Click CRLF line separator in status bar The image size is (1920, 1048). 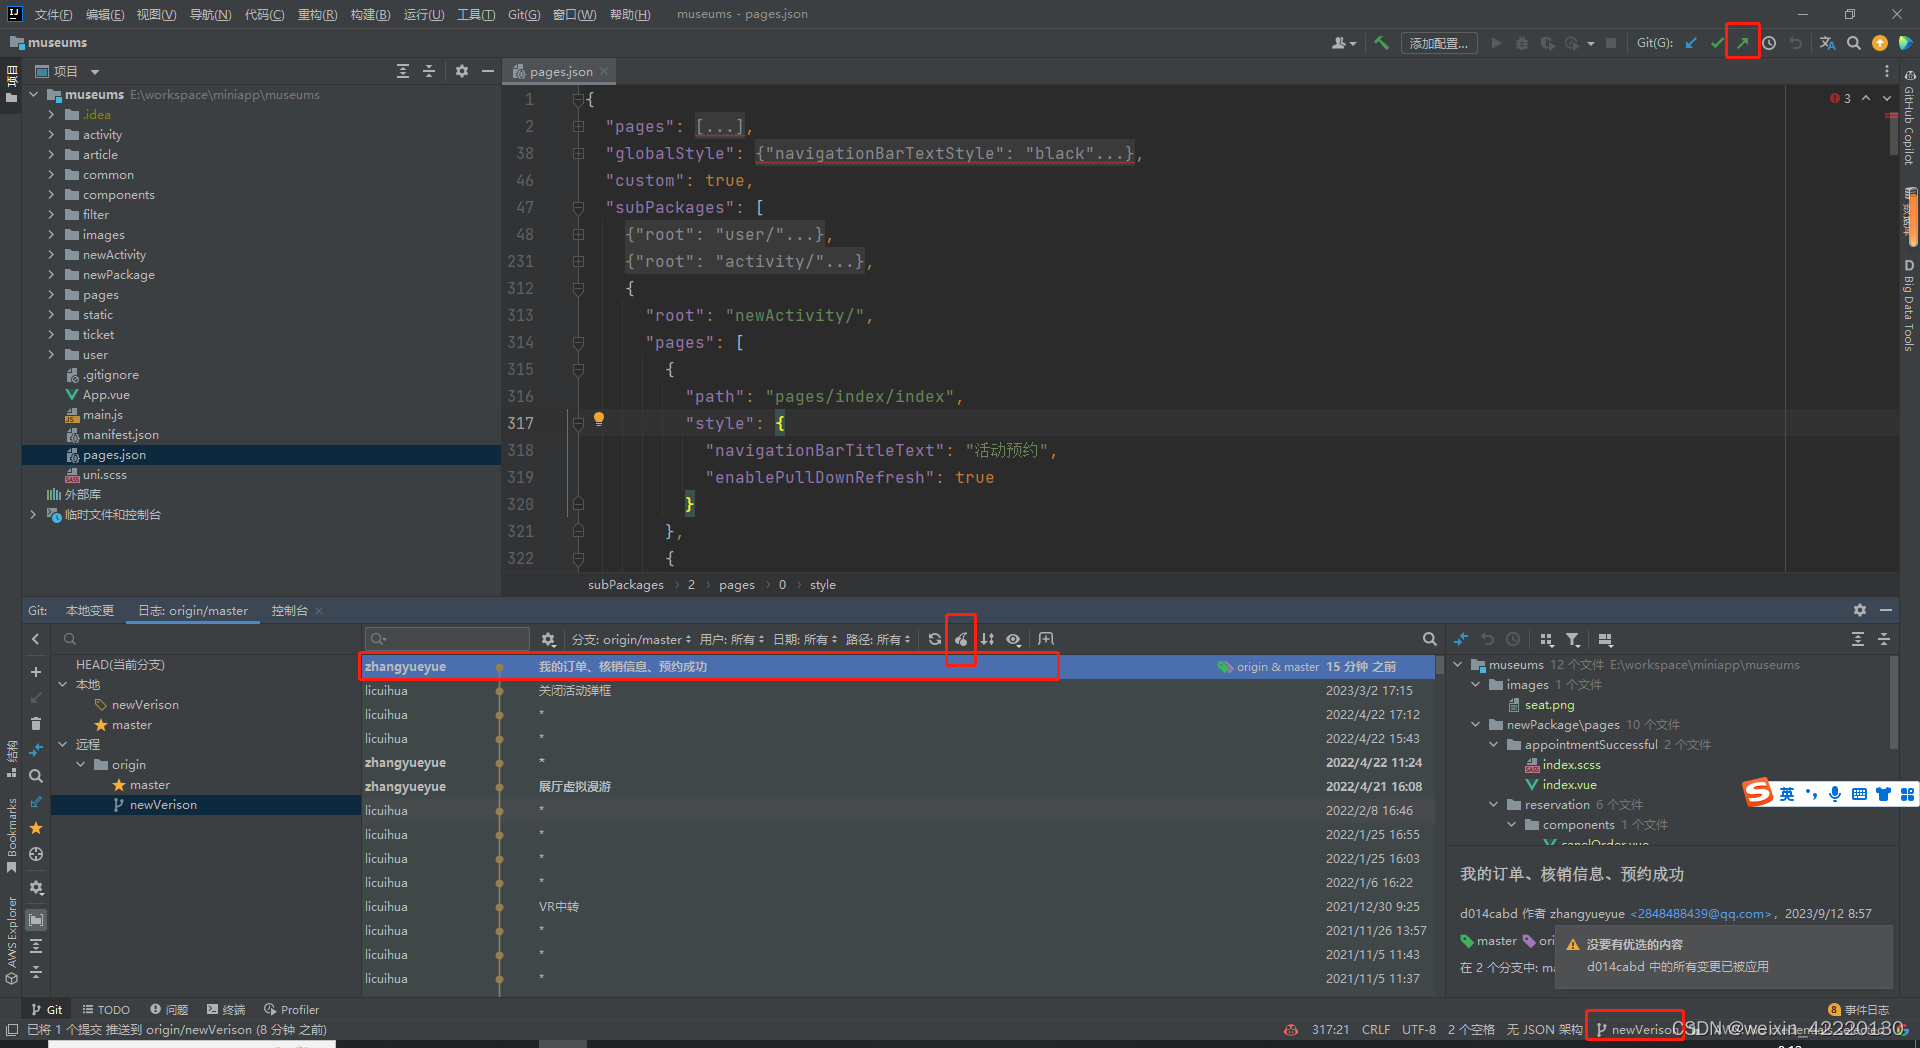pyautogui.click(x=1376, y=1029)
